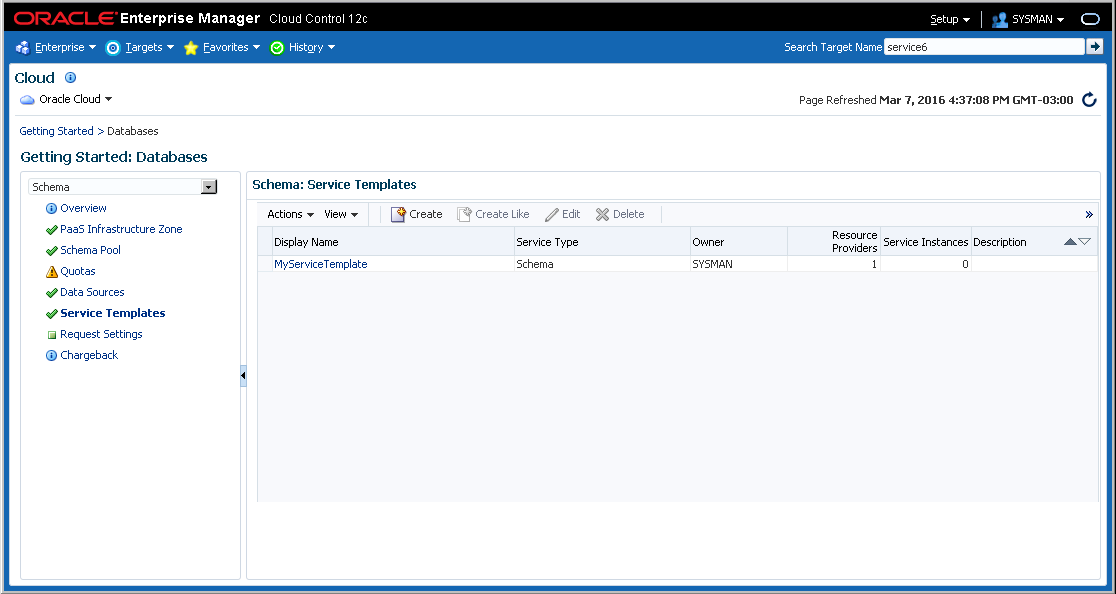Click the Service Type column header
The height and width of the screenshot is (594, 1116).
(602, 242)
